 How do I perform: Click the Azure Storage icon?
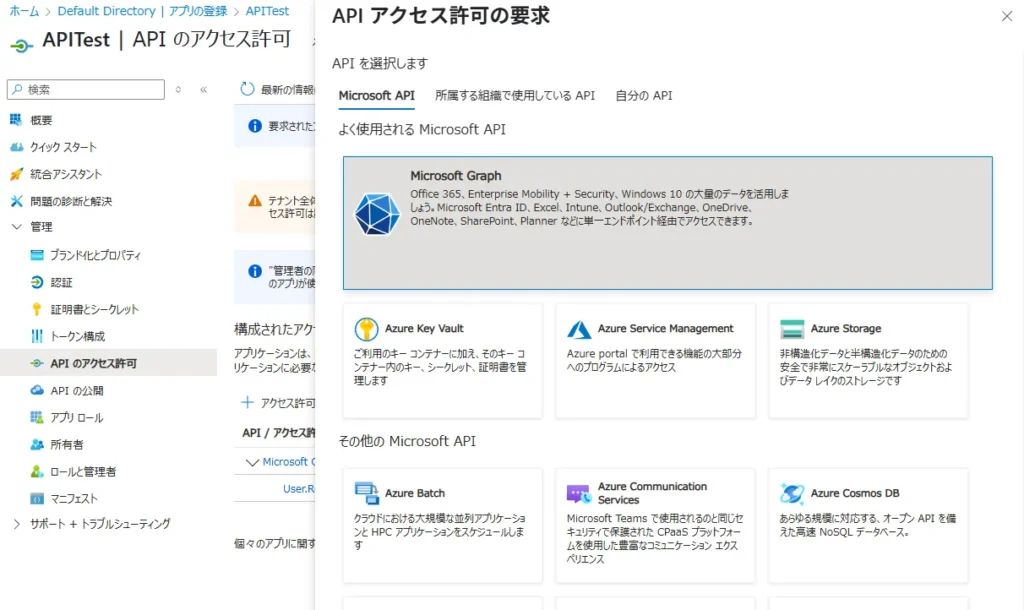(792, 329)
